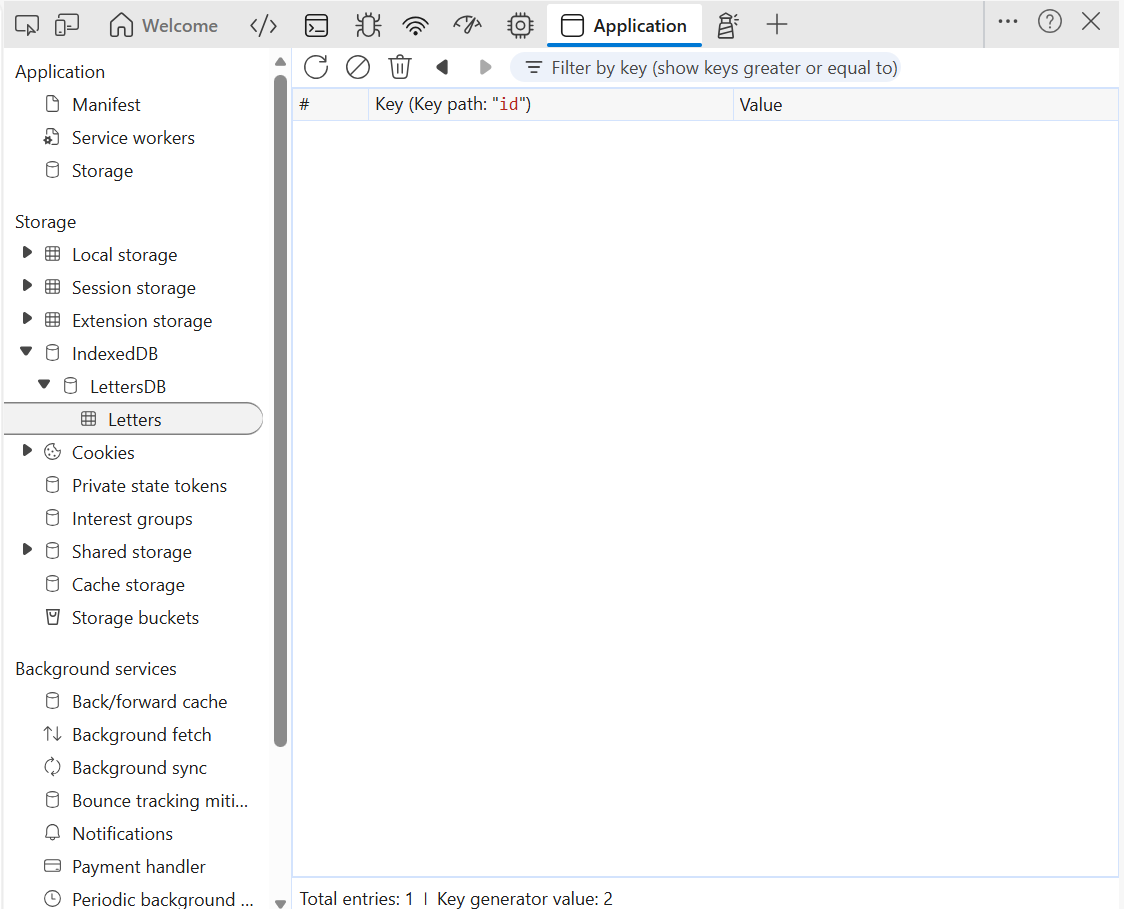Open Background sync
Viewport: 1124px width, 909px height.
coord(139,767)
